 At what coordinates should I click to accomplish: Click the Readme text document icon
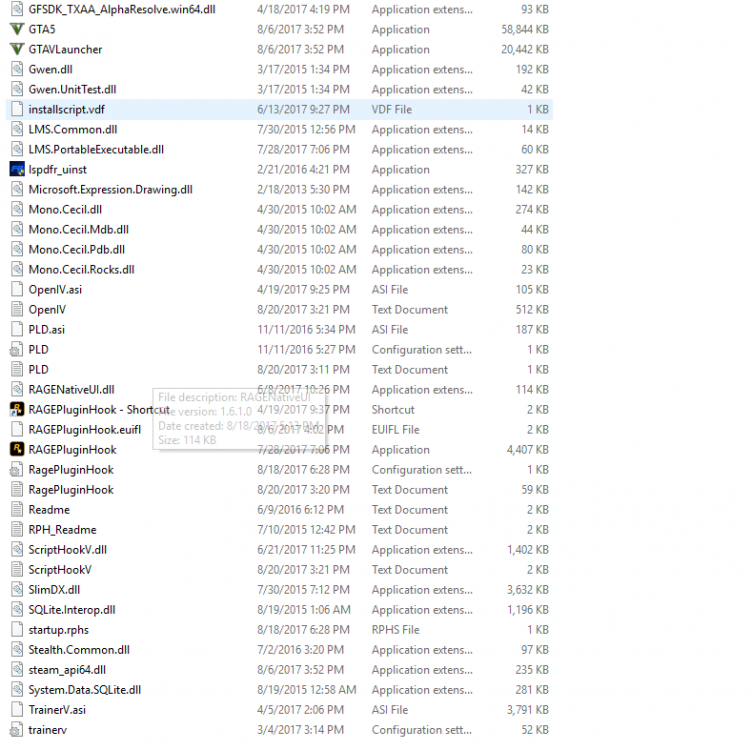point(17,509)
